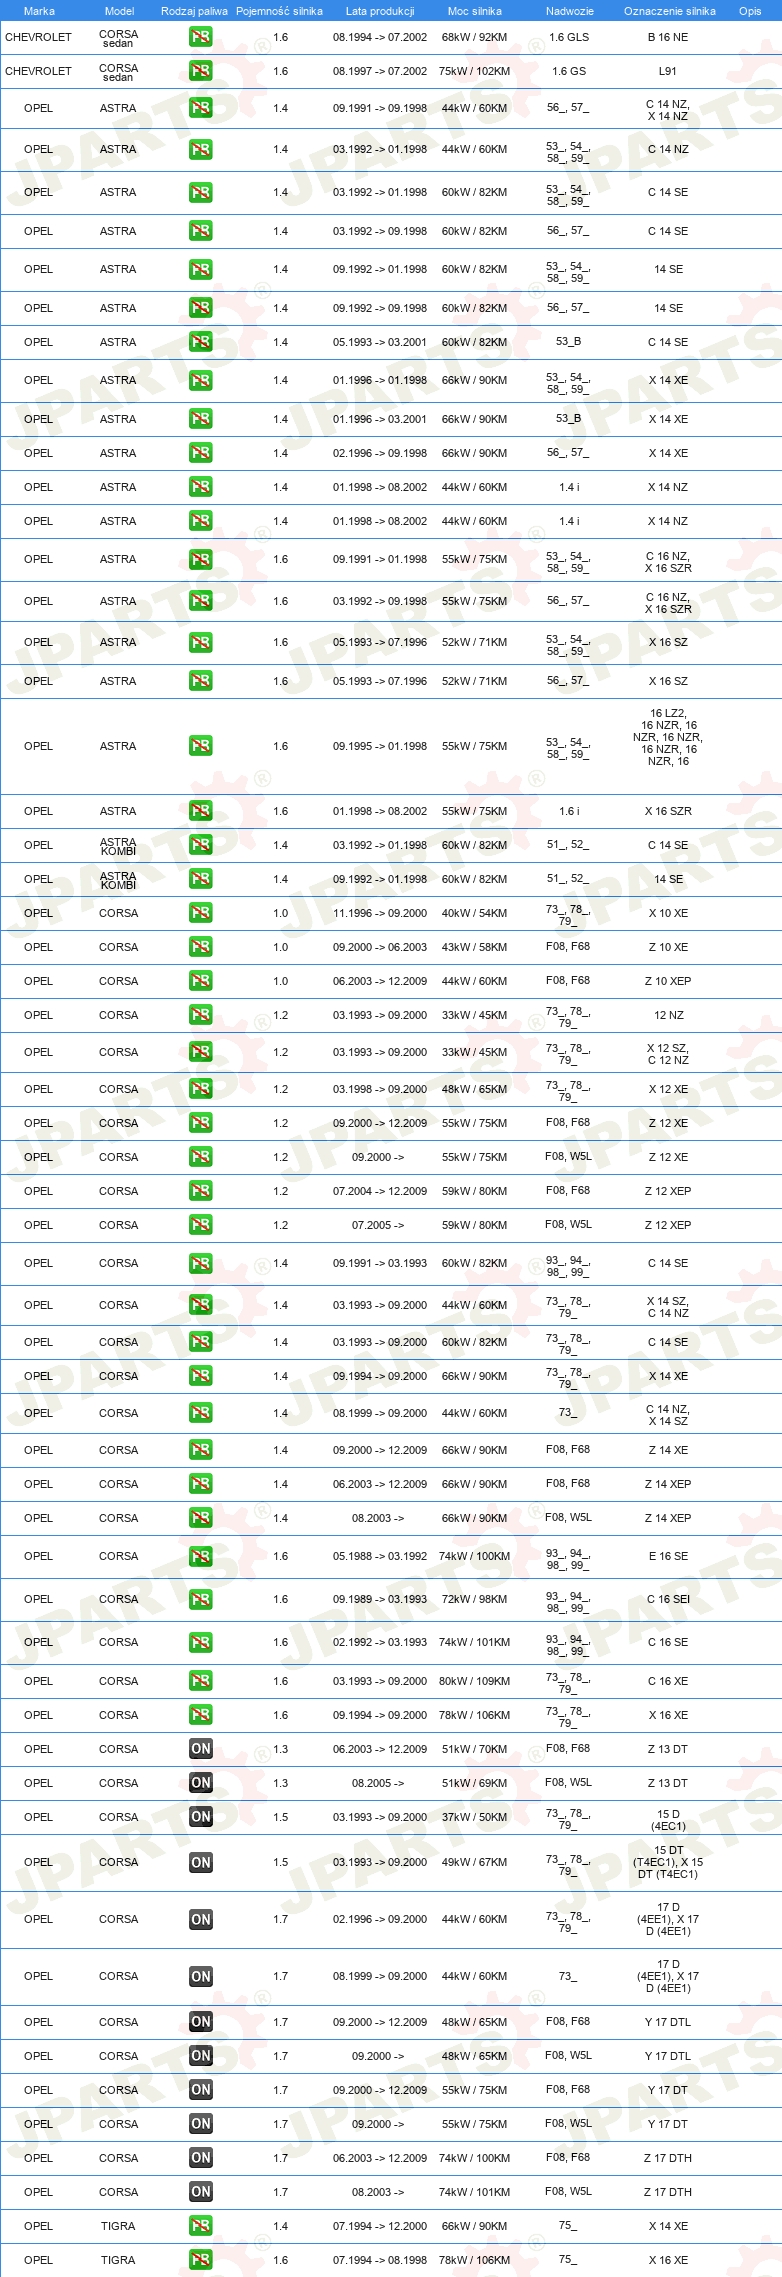
Task: Click the power cell '68kW / 92KM'
Action: (x=475, y=37)
